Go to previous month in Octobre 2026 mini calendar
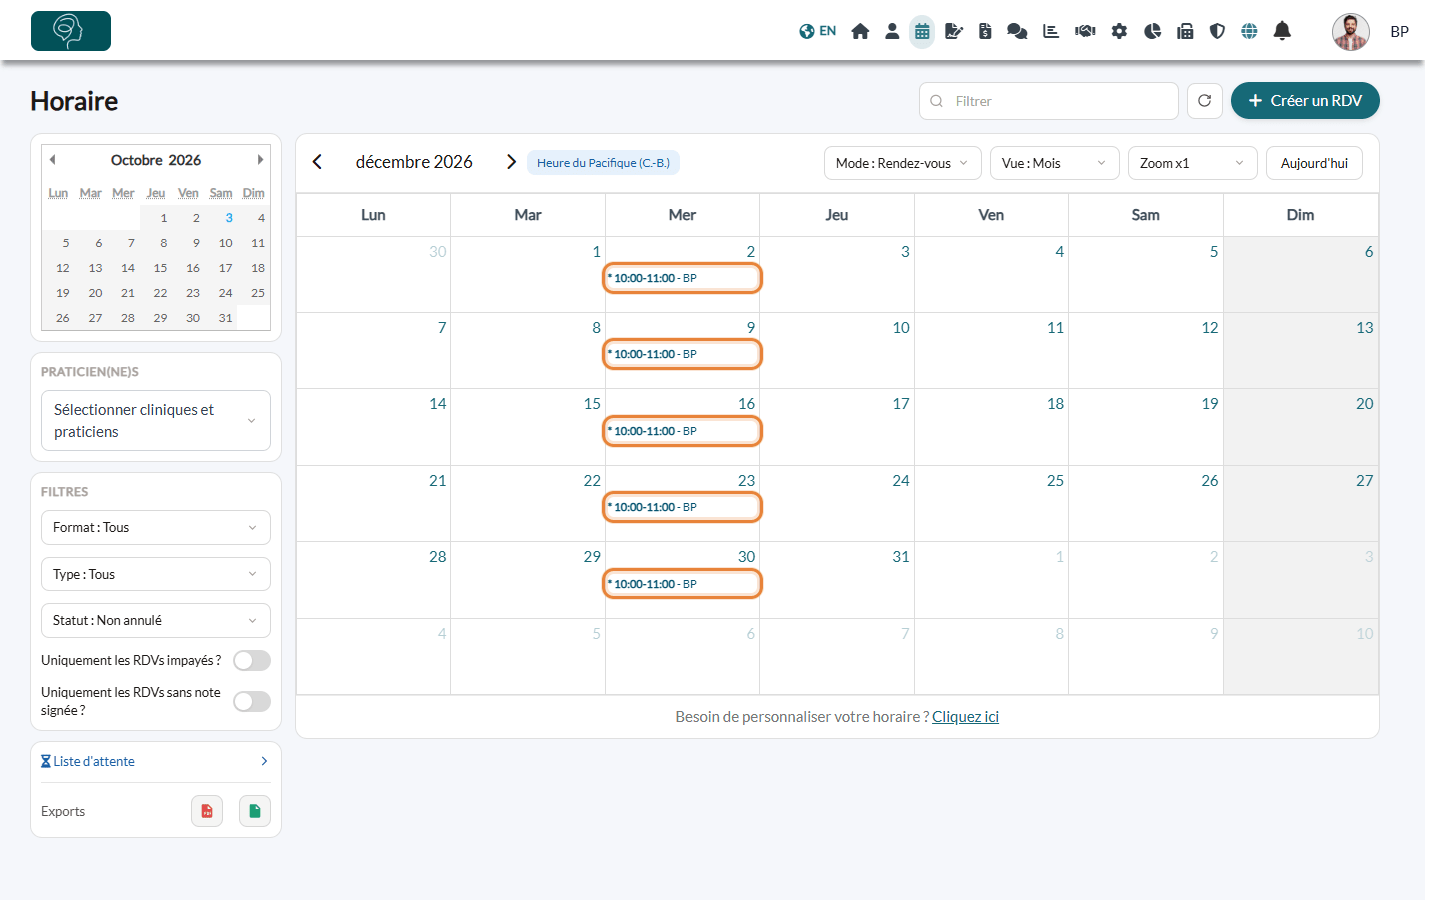The width and height of the screenshot is (1440, 900). (x=52, y=160)
